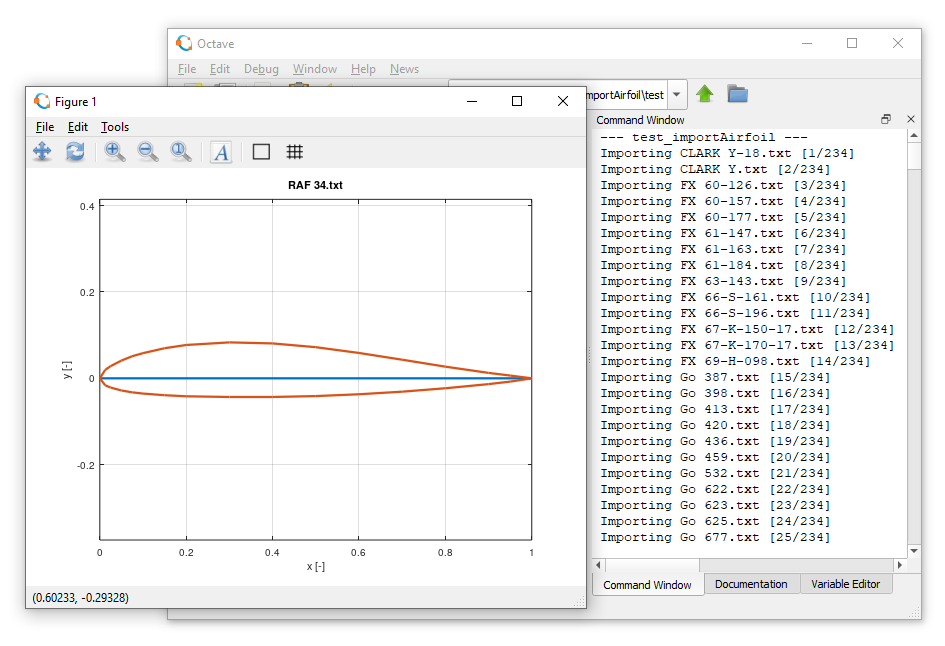Open Figure 1 File menu
945x646 pixels.
(45, 127)
